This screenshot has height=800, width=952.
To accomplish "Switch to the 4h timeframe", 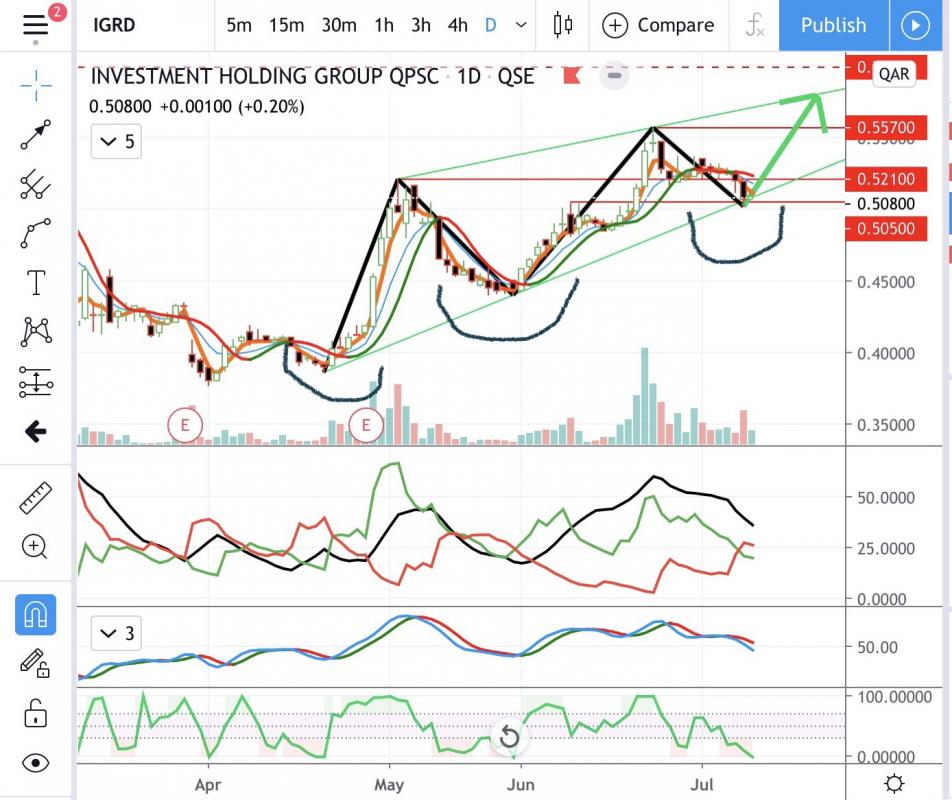I will point(457,25).
